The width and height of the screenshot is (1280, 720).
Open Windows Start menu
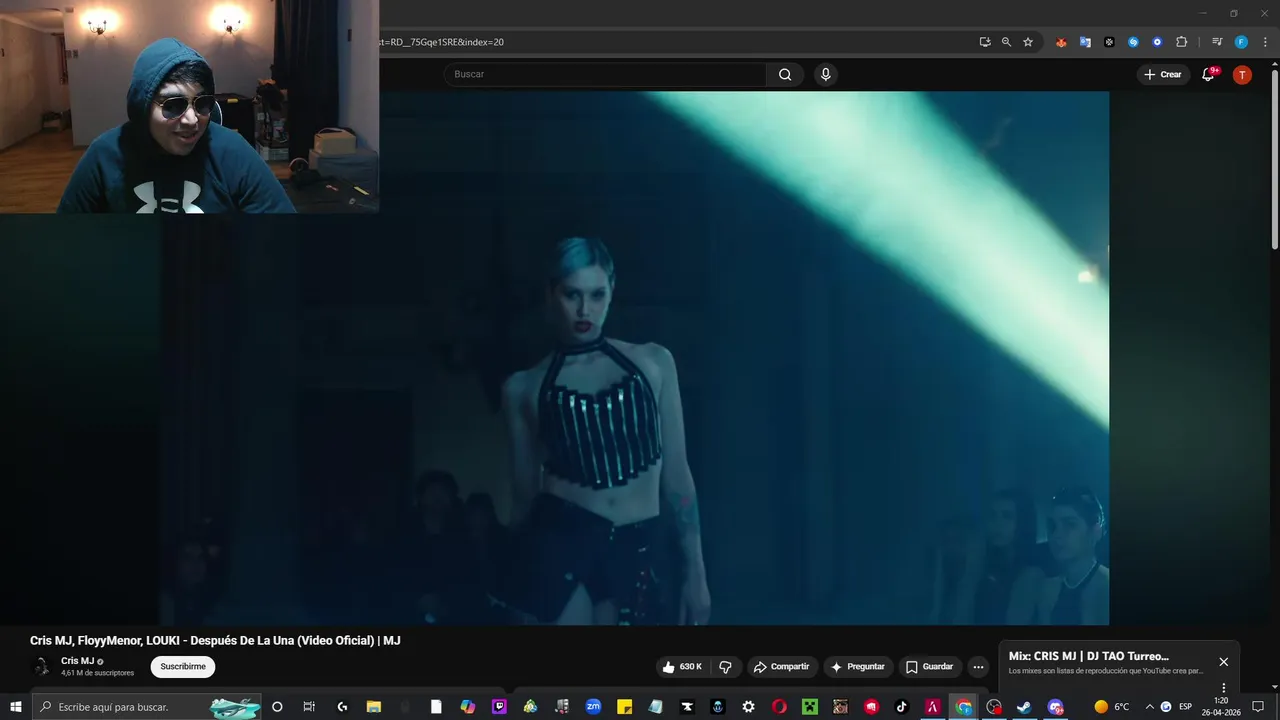click(x=16, y=707)
